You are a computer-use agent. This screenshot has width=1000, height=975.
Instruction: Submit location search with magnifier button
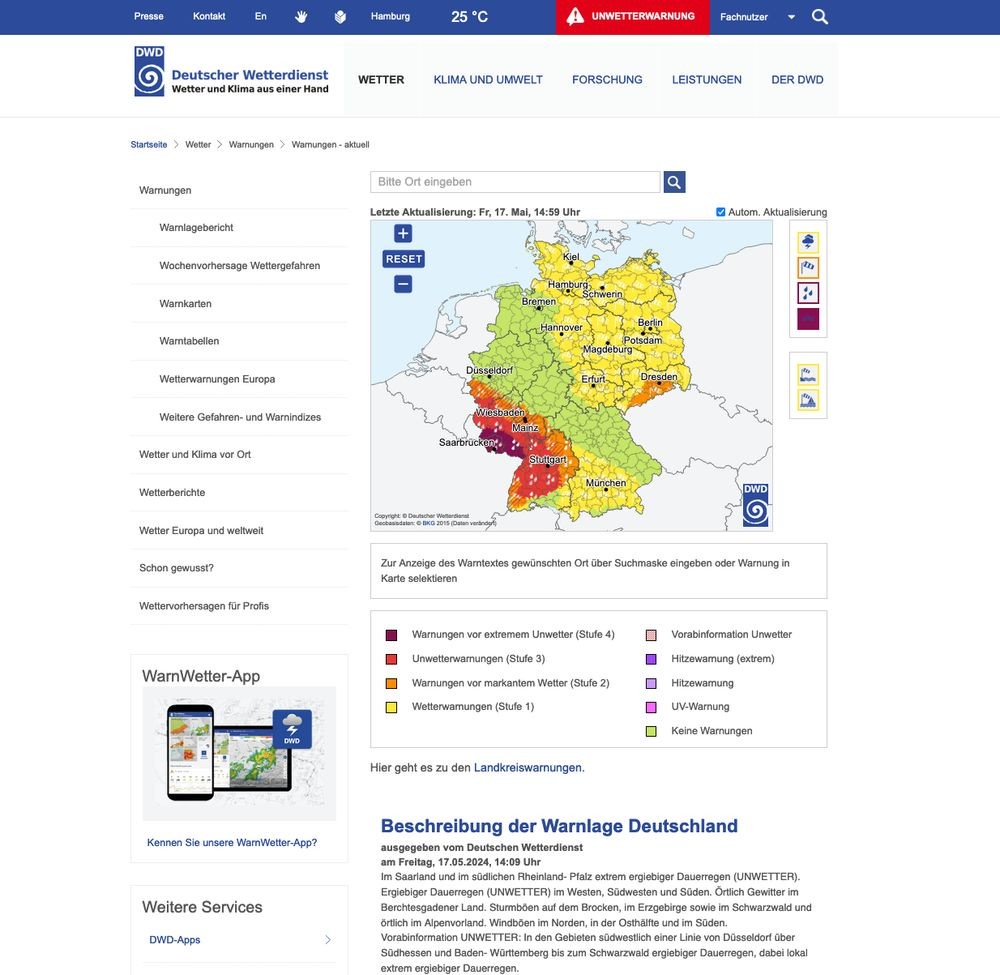coord(674,182)
